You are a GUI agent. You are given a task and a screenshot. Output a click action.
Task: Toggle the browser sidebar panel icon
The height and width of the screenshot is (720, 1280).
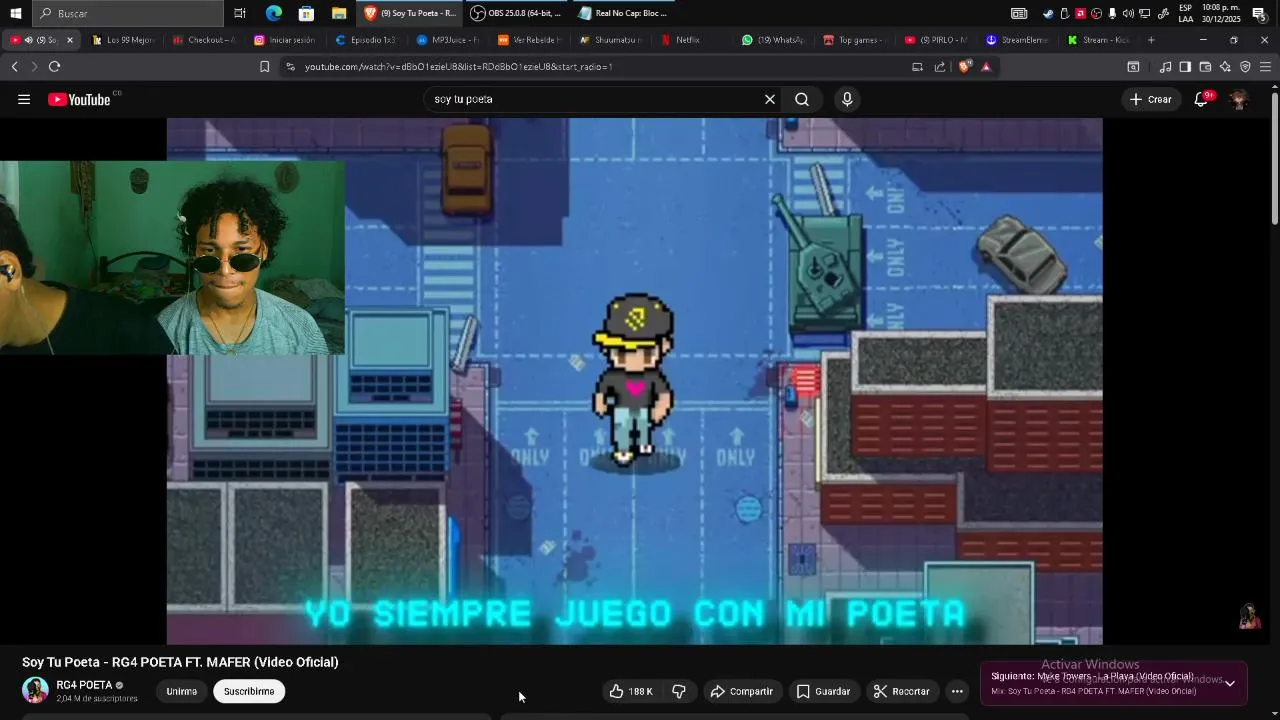pyautogui.click(x=1185, y=67)
